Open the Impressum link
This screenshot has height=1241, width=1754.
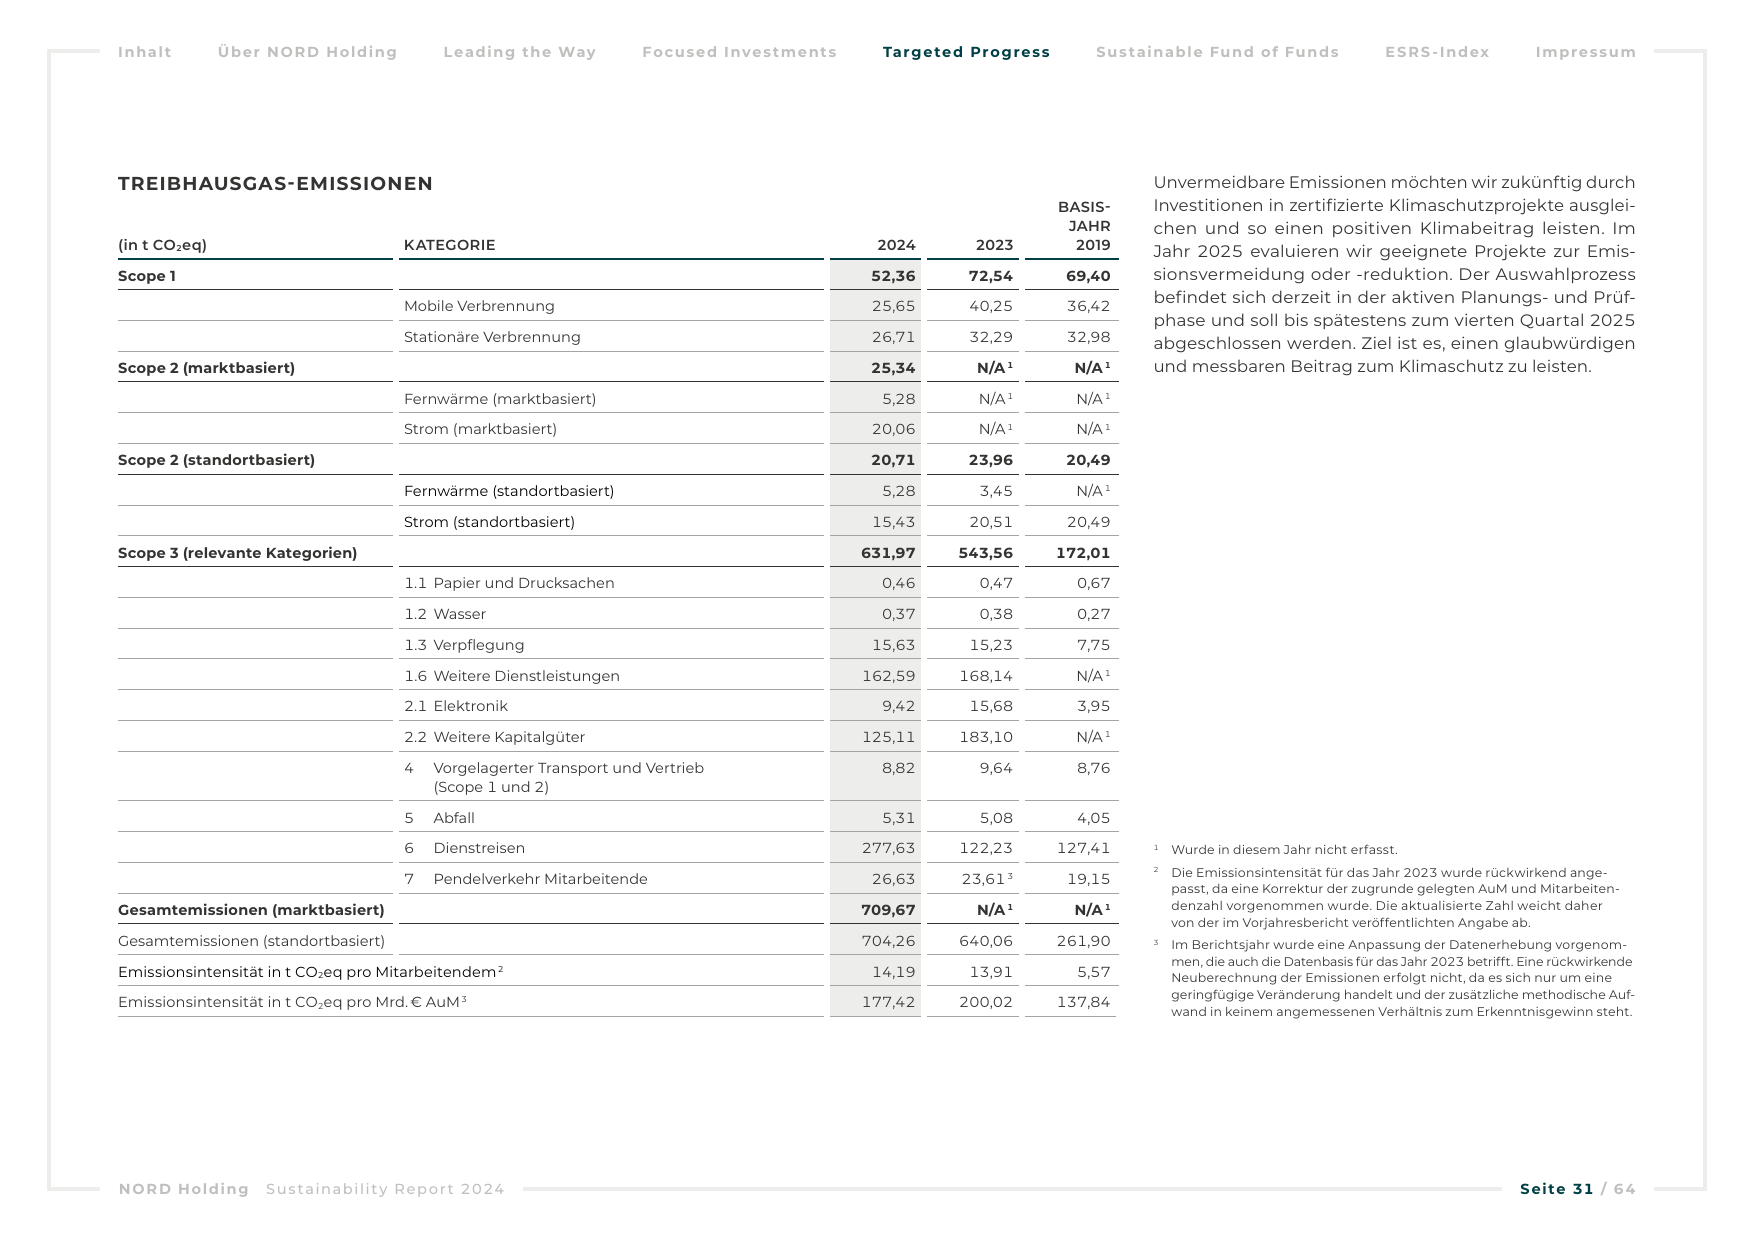[1586, 52]
